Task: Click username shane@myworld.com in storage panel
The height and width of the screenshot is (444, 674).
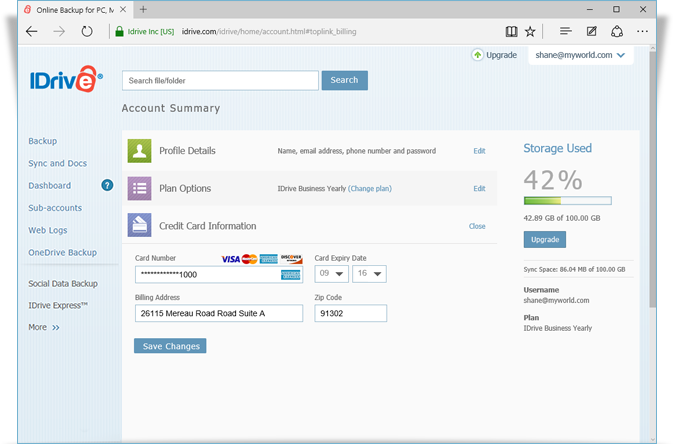Action: coord(556,300)
